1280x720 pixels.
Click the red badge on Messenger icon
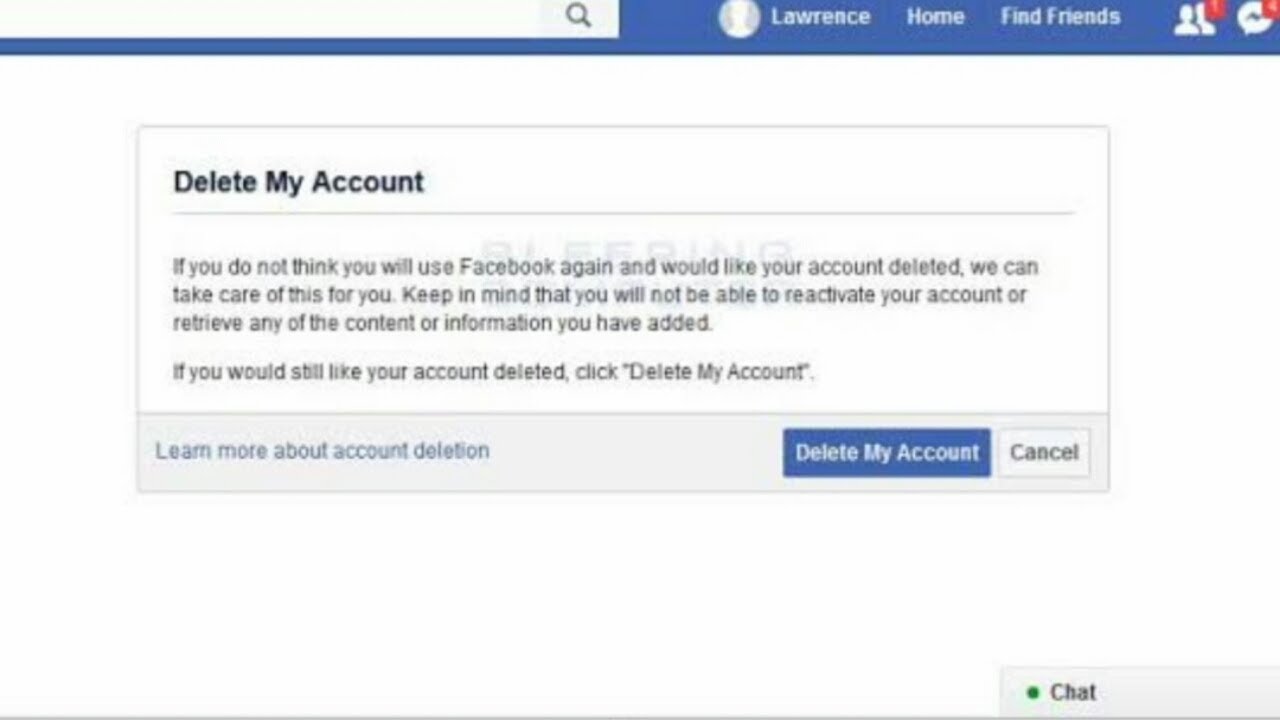[x=1273, y=7]
